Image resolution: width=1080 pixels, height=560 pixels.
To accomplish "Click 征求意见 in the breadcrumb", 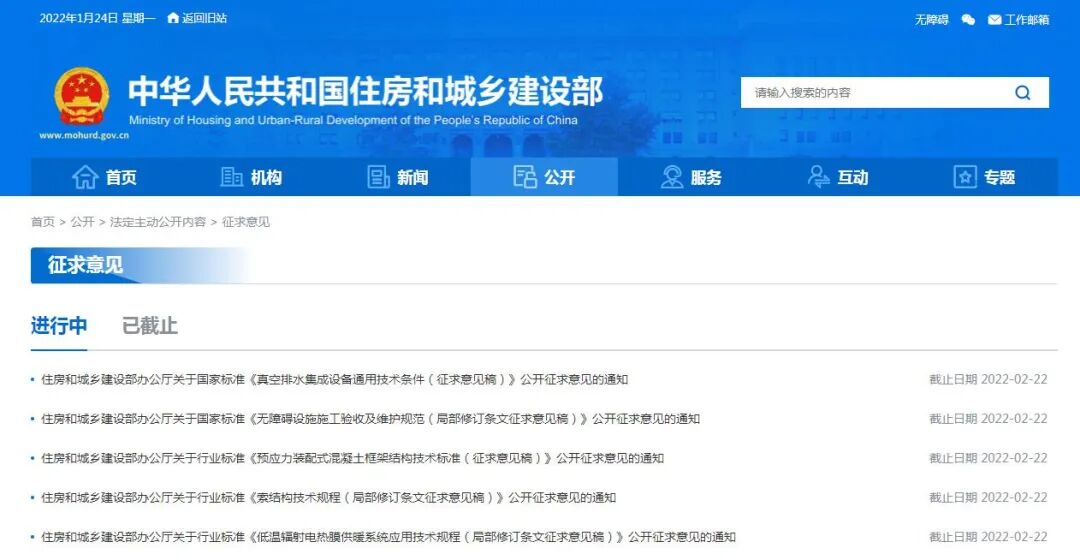I will 246,222.
